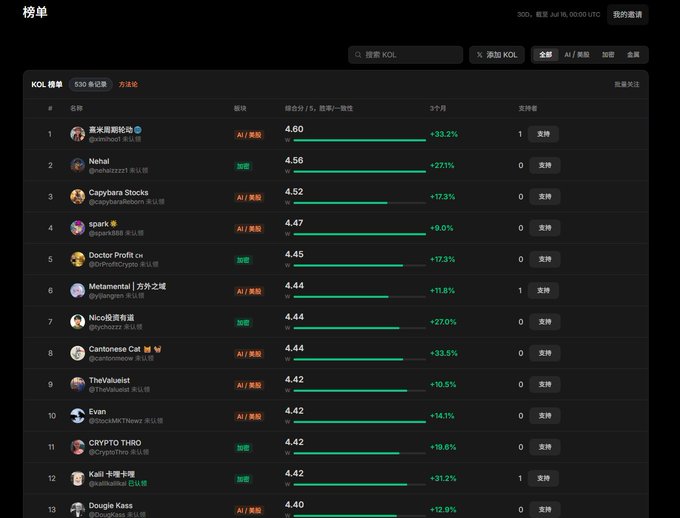The height and width of the screenshot is (518, 680).
Task: Click the search magnifier icon
Action: point(358,55)
